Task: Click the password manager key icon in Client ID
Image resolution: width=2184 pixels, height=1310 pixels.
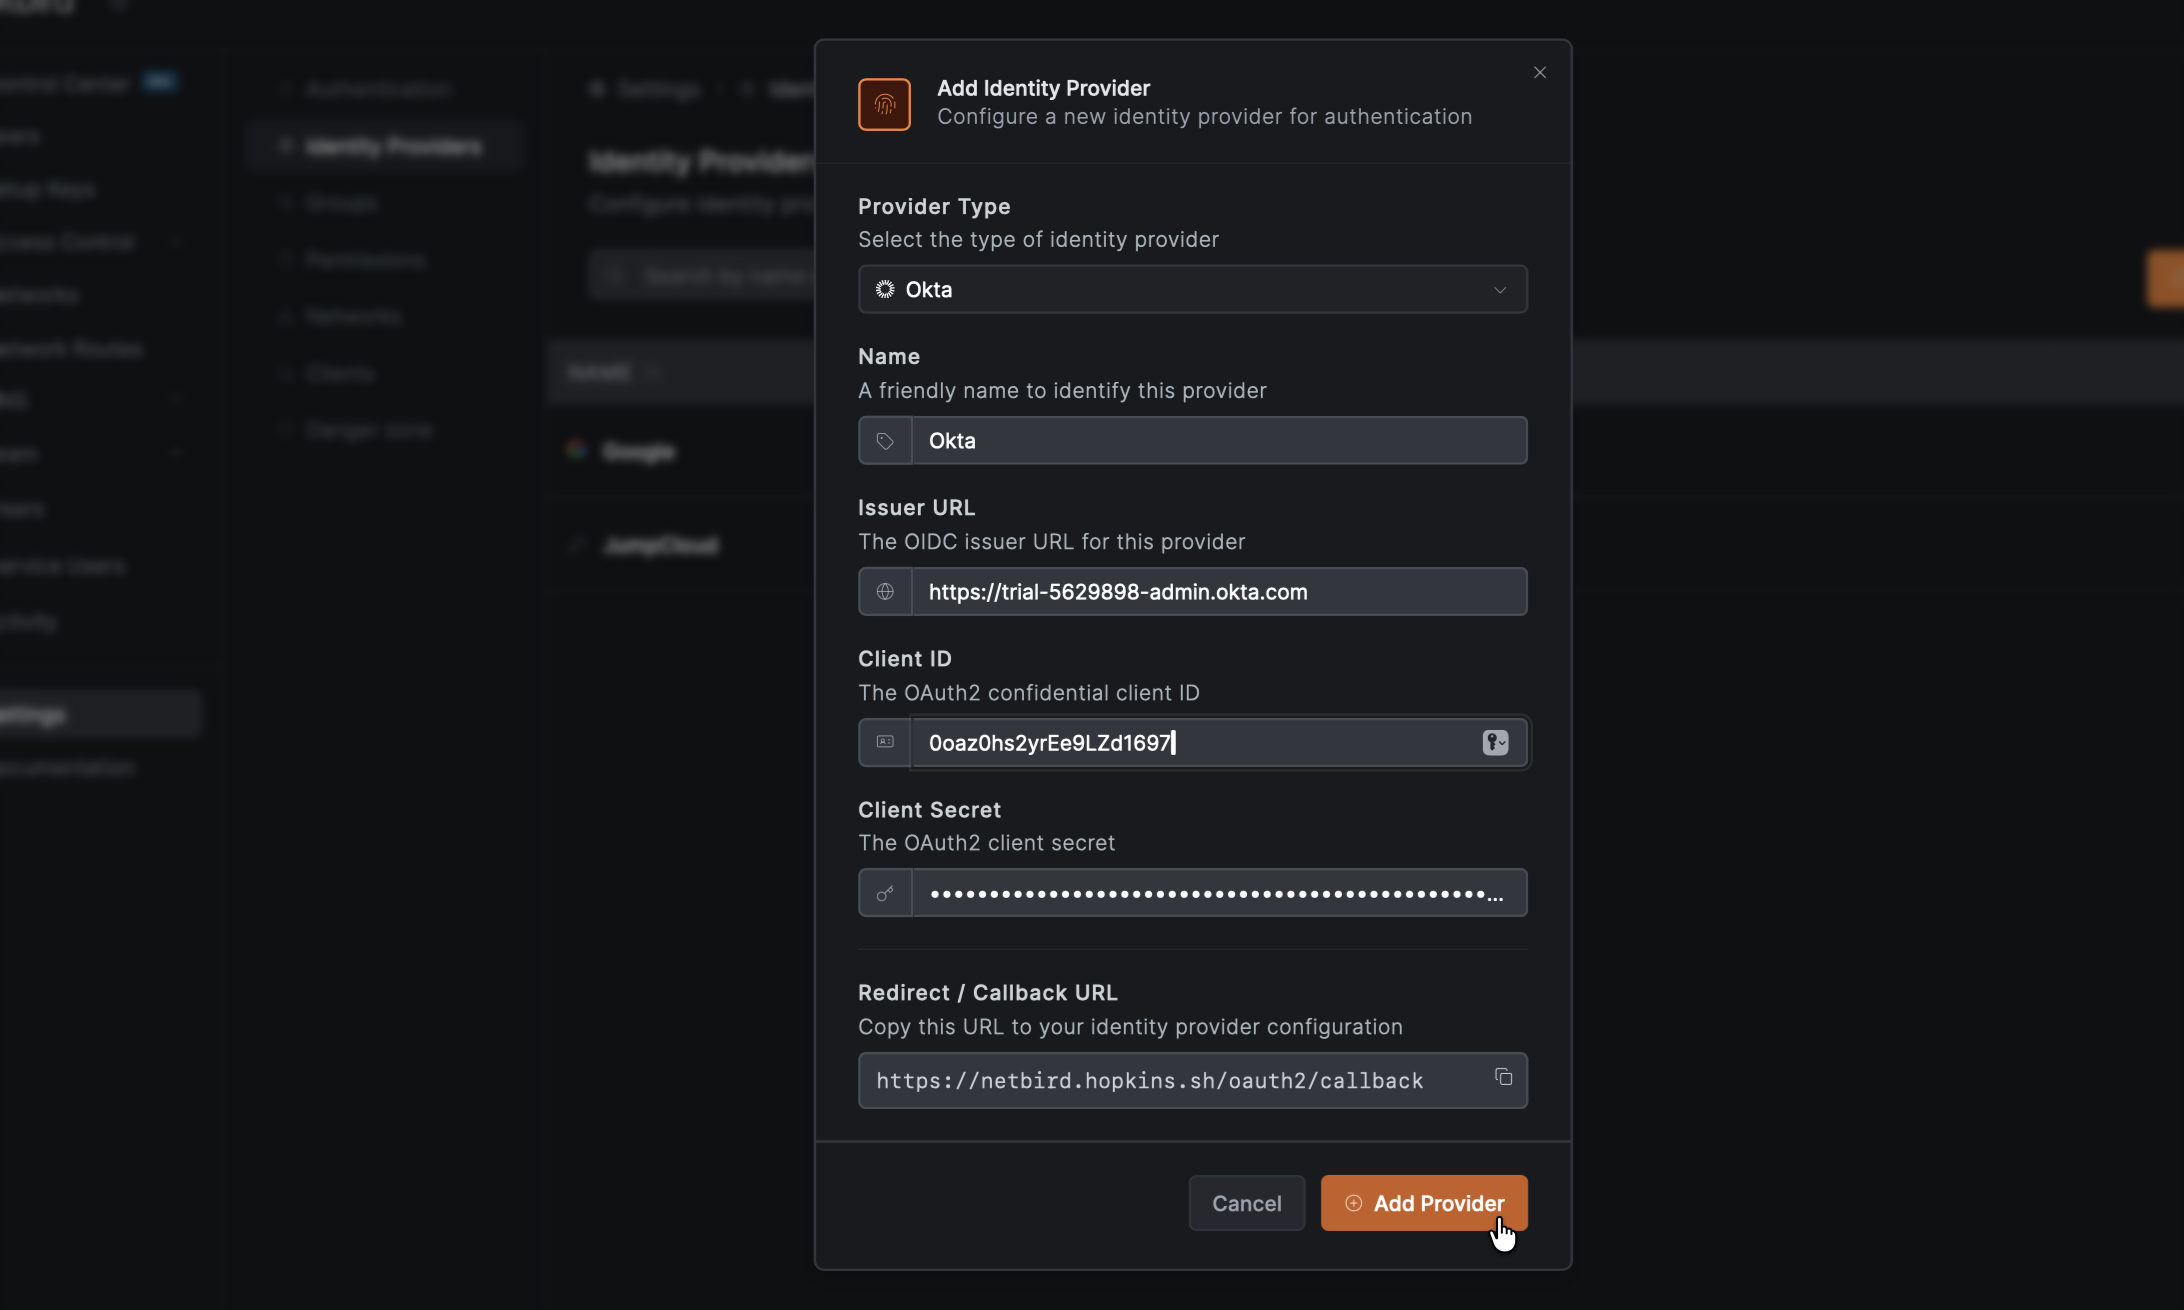Action: (x=1495, y=742)
